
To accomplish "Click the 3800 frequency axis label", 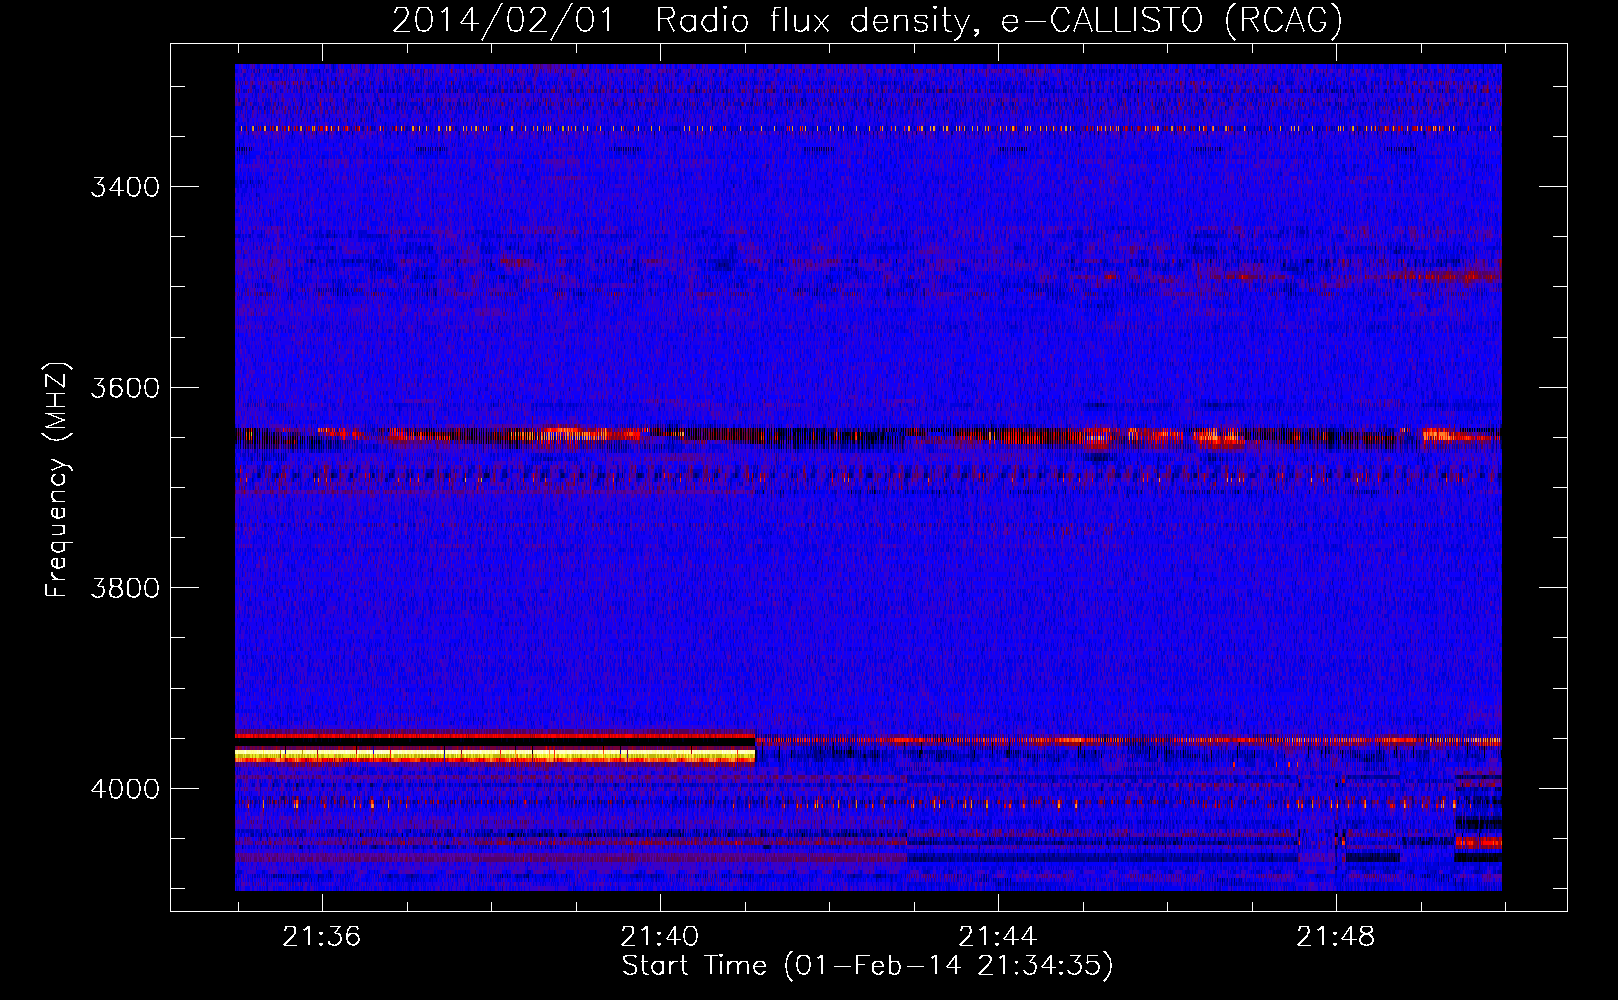I will [x=125, y=588].
